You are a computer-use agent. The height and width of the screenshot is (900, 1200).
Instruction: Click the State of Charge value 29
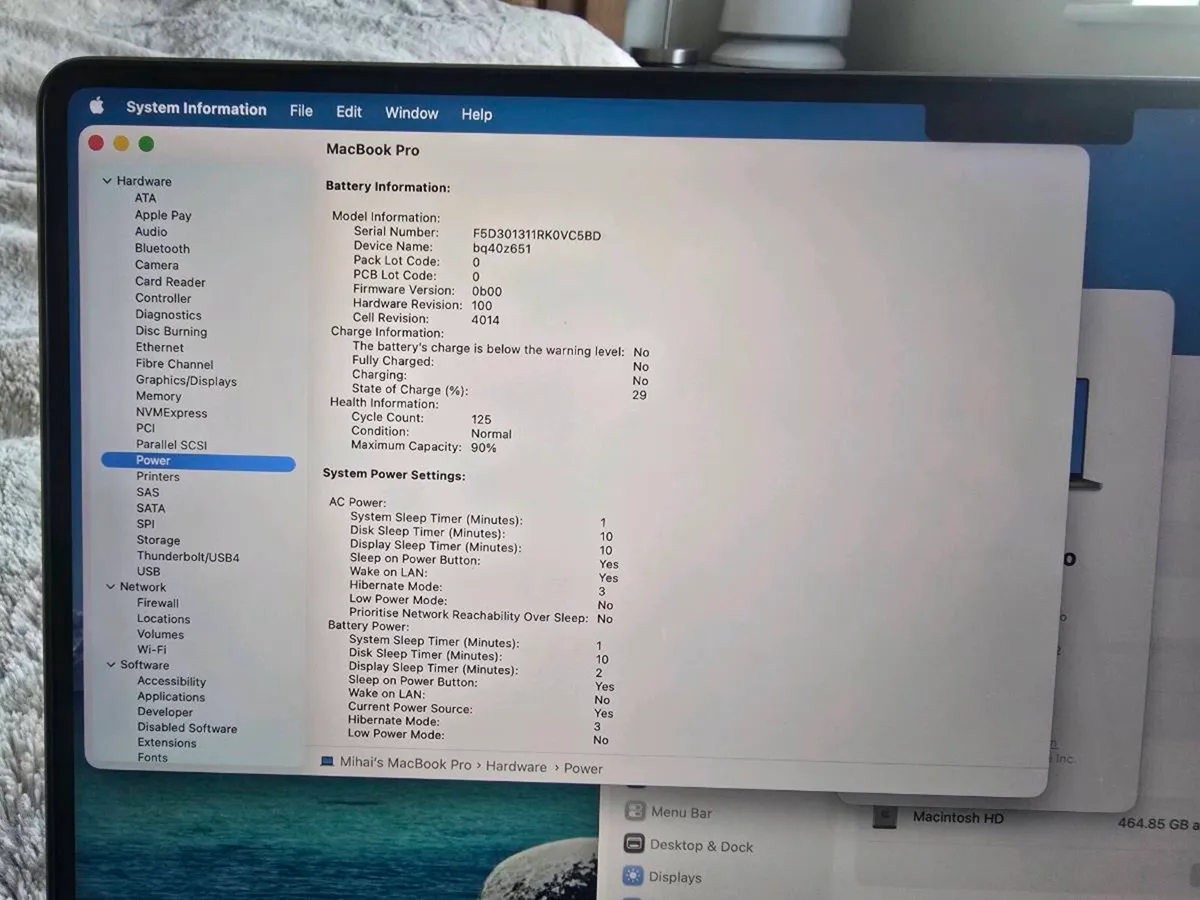click(x=639, y=395)
